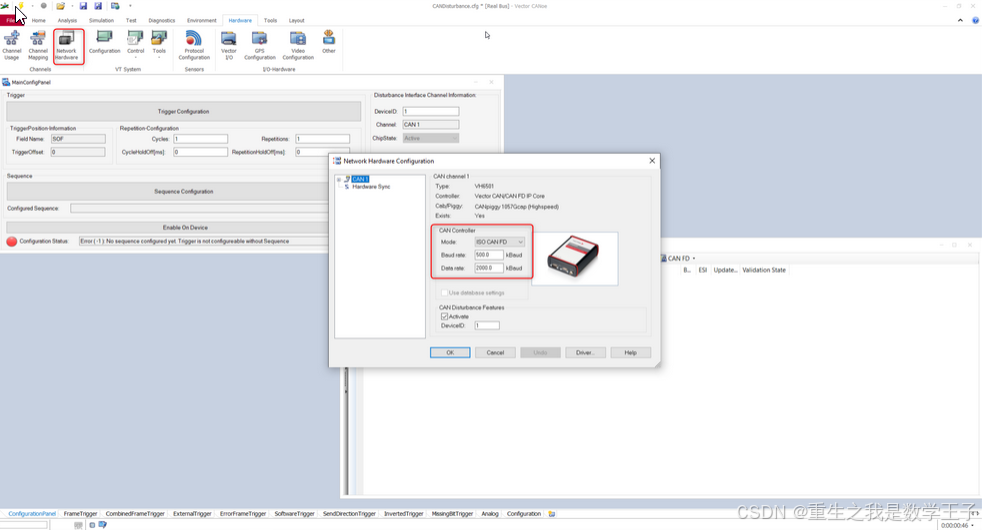The height and width of the screenshot is (530, 982).
Task: Click the Help button in the dialog
Action: [x=630, y=353]
